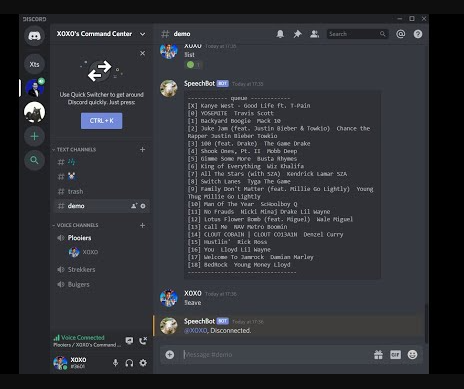
Task: Open Server Discovery magnifier icon
Action: point(34,160)
